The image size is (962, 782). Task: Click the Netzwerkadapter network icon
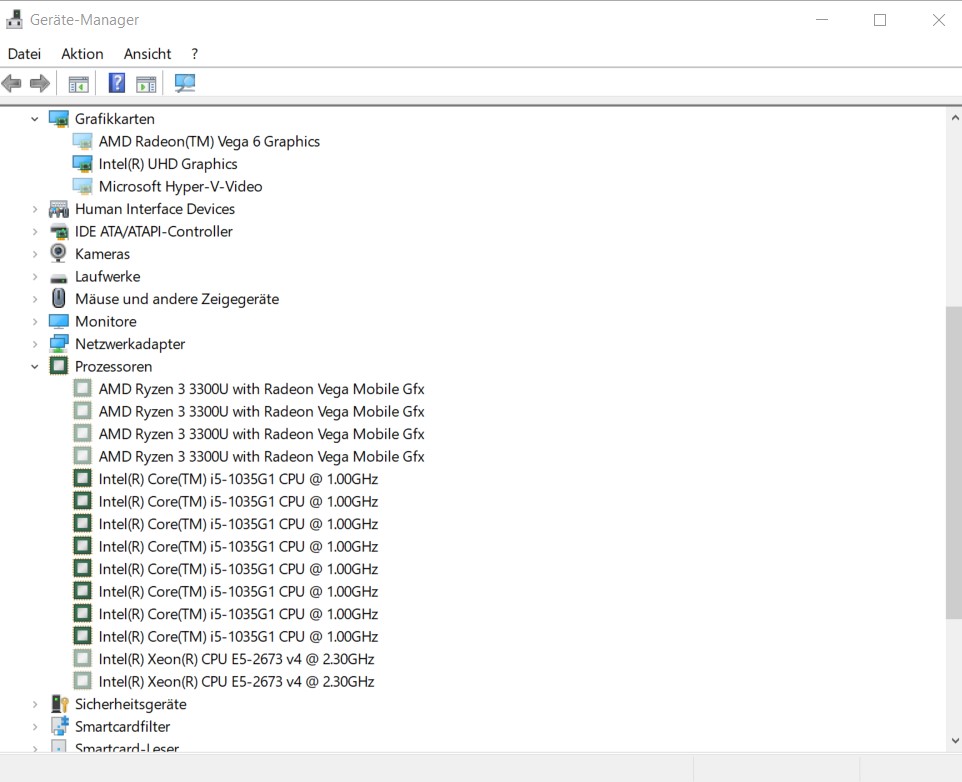click(59, 344)
